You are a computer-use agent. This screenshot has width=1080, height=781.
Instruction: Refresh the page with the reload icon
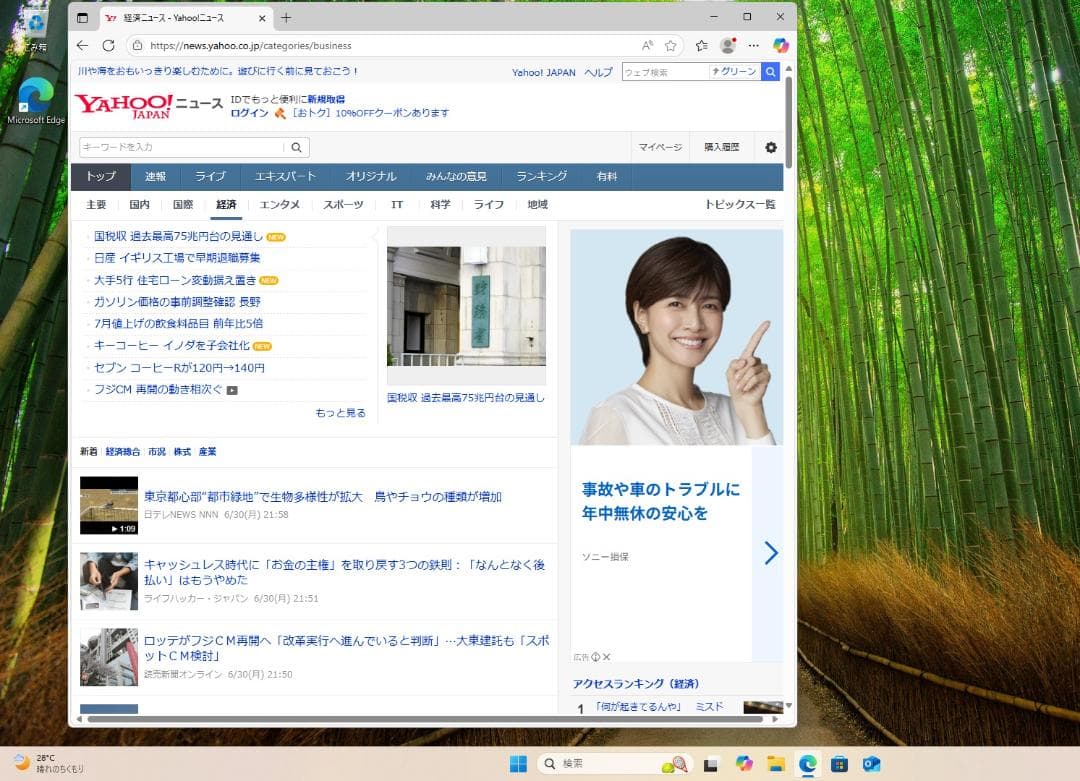[x=108, y=45]
